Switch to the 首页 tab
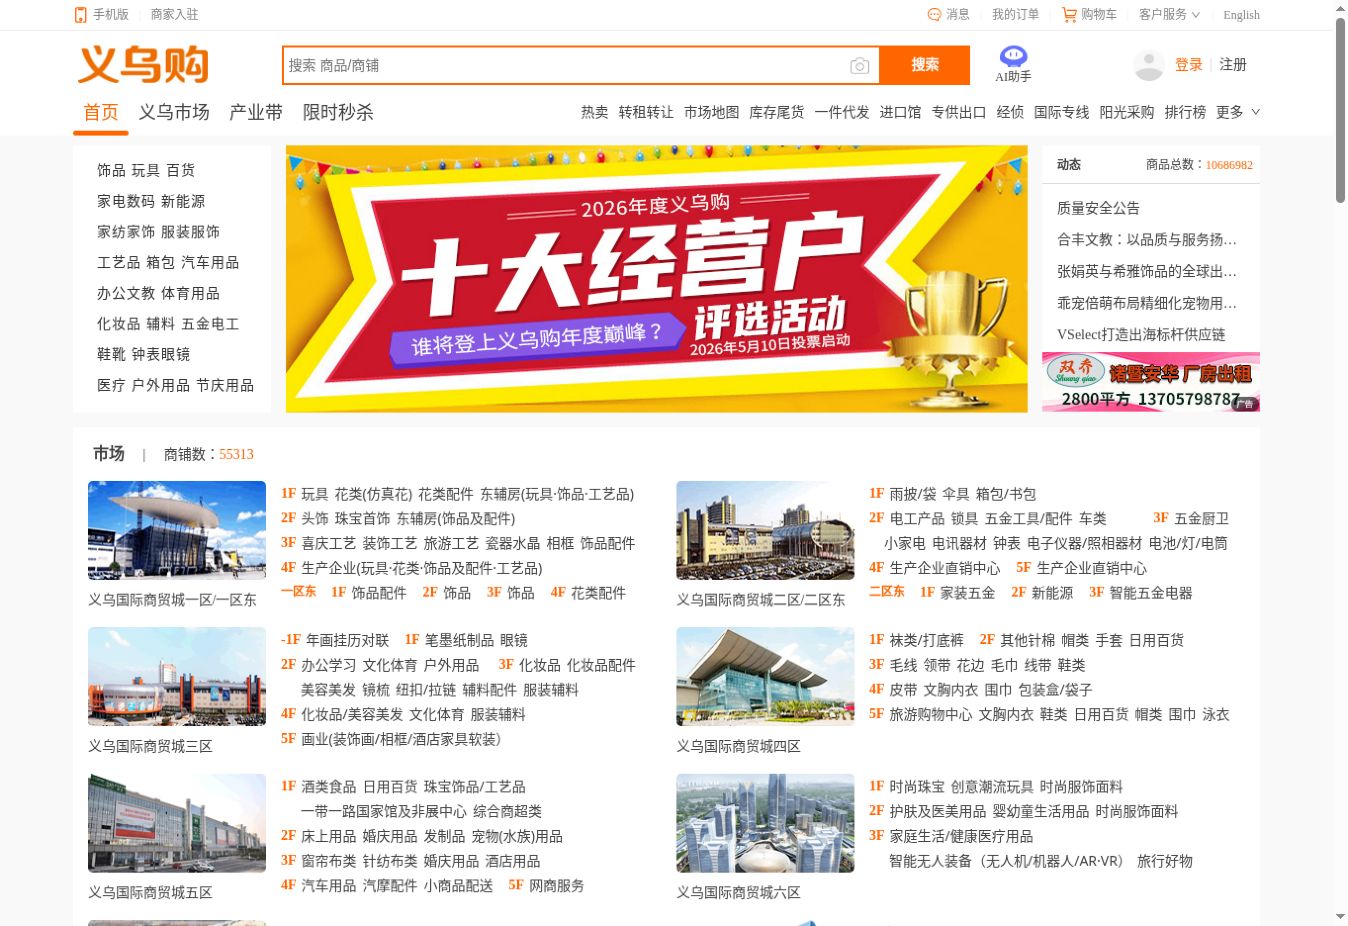The image size is (1348, 926). (101, 112)
